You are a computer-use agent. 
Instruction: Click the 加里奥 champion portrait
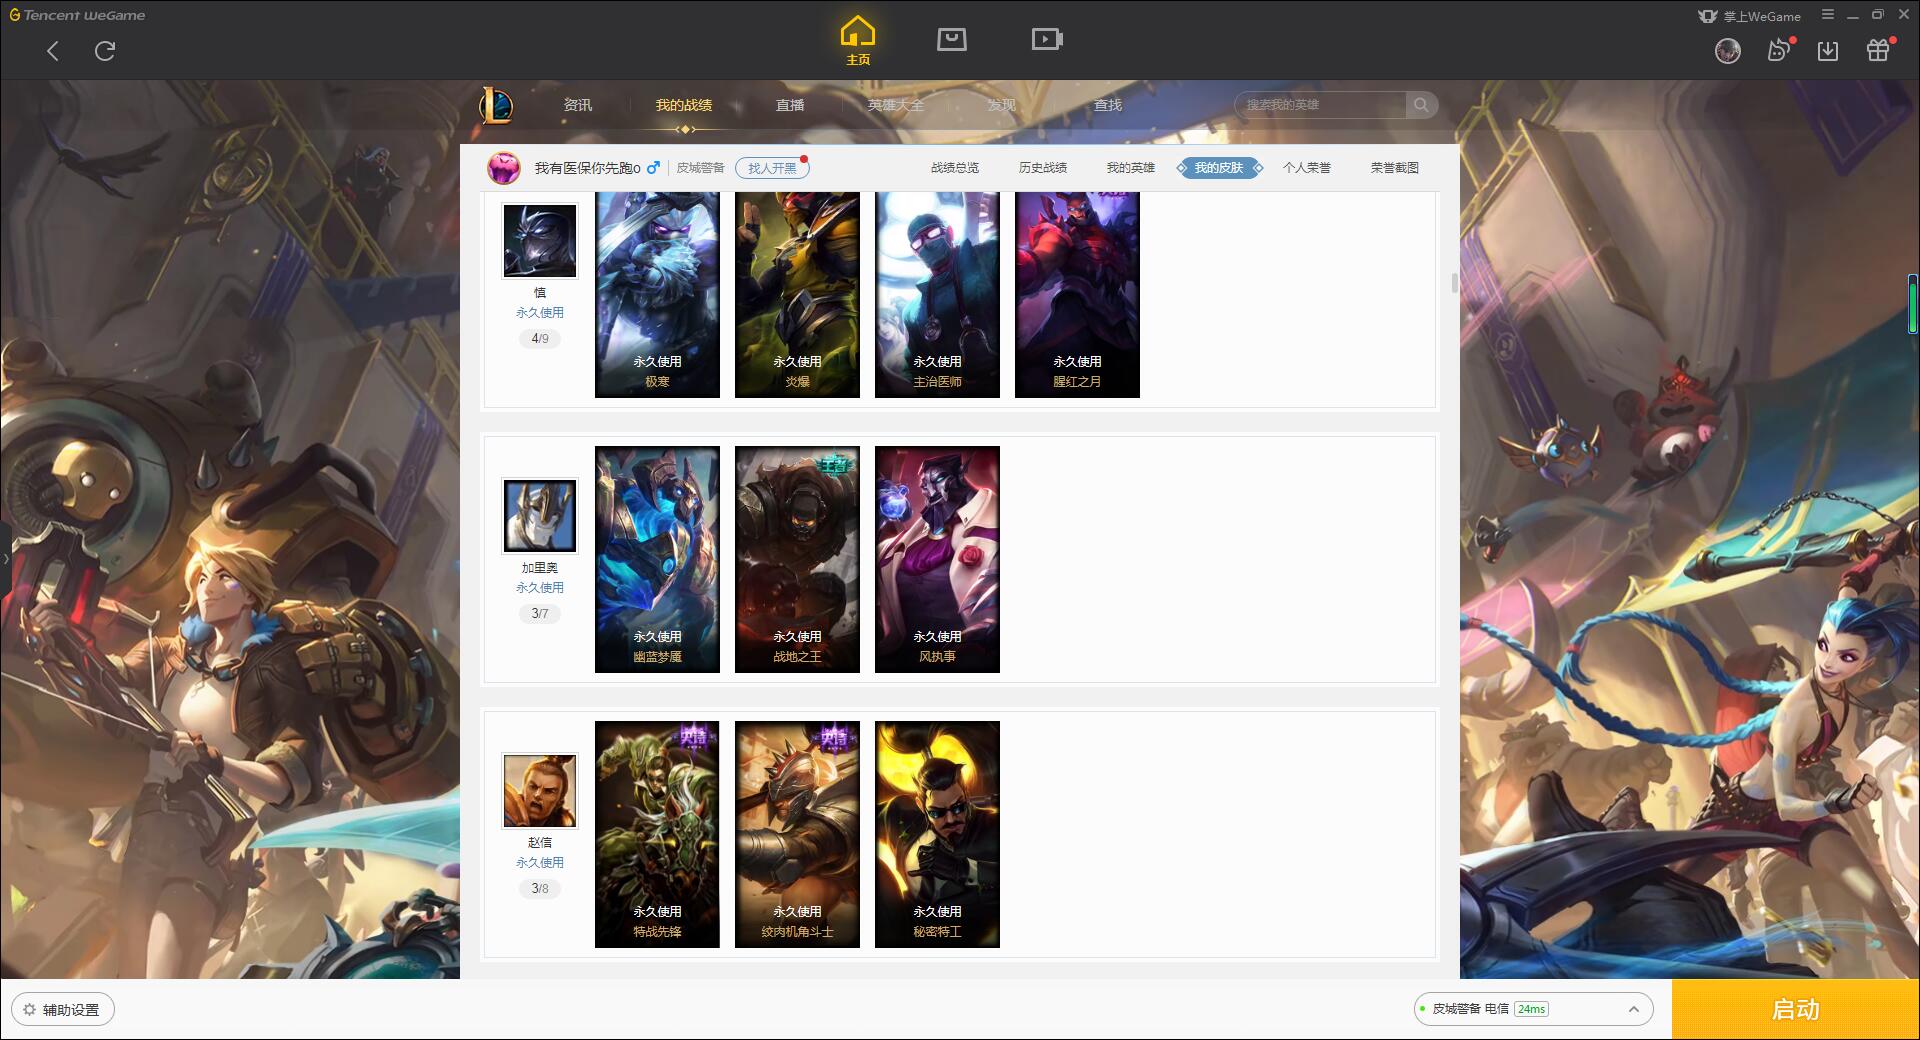pos(540,516)
